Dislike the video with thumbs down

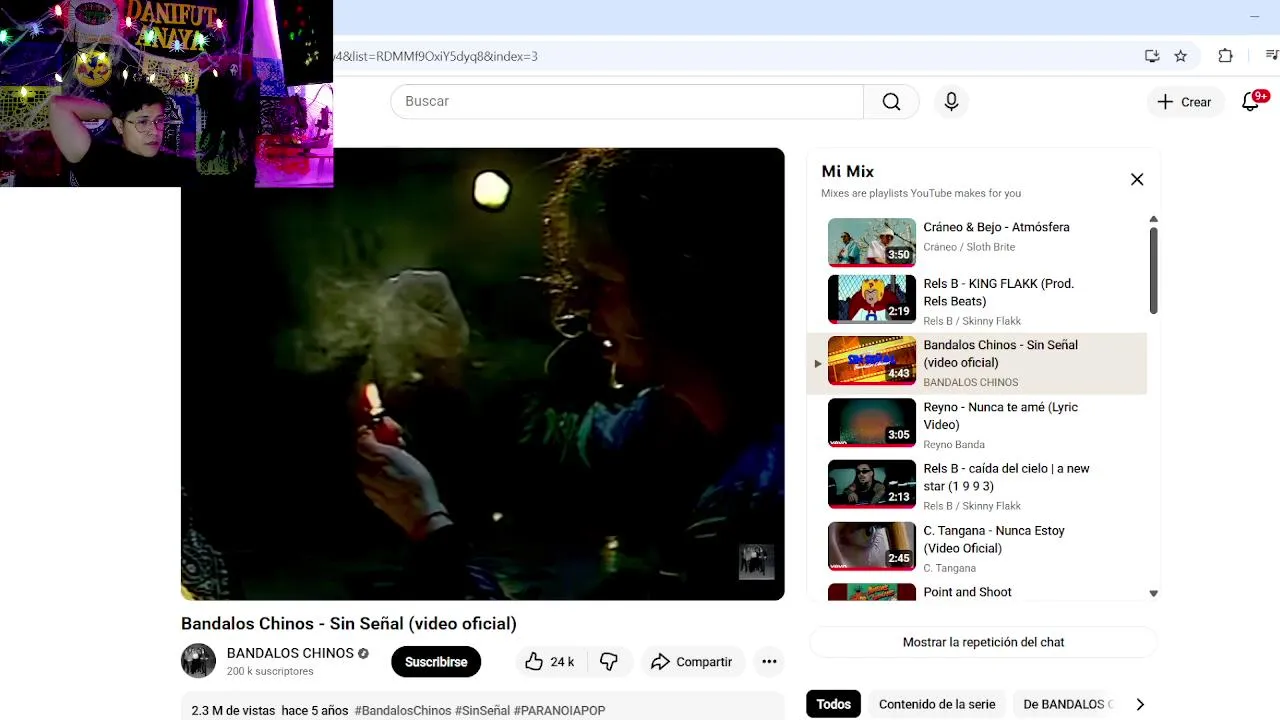pyautogui.click(x=608, y=662)
